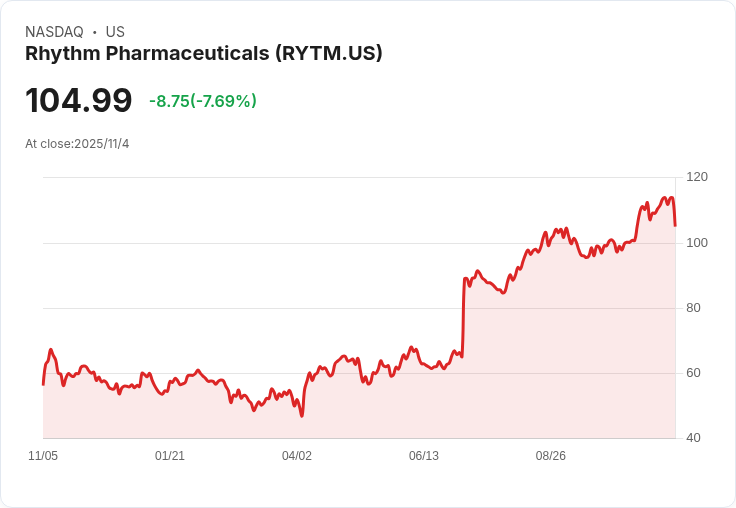Click the 120 value on price axis
736x508 pixels.
pos(697,177)
